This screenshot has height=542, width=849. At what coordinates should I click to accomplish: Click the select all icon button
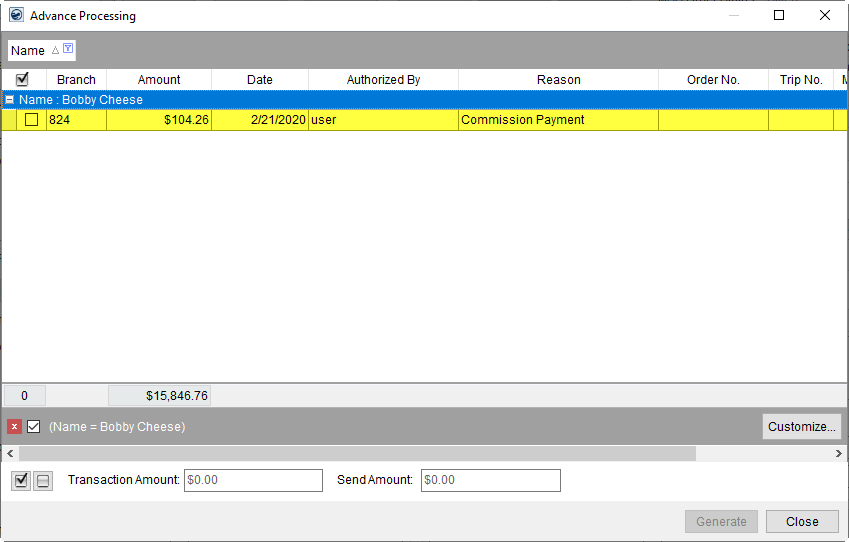(21, 481)
